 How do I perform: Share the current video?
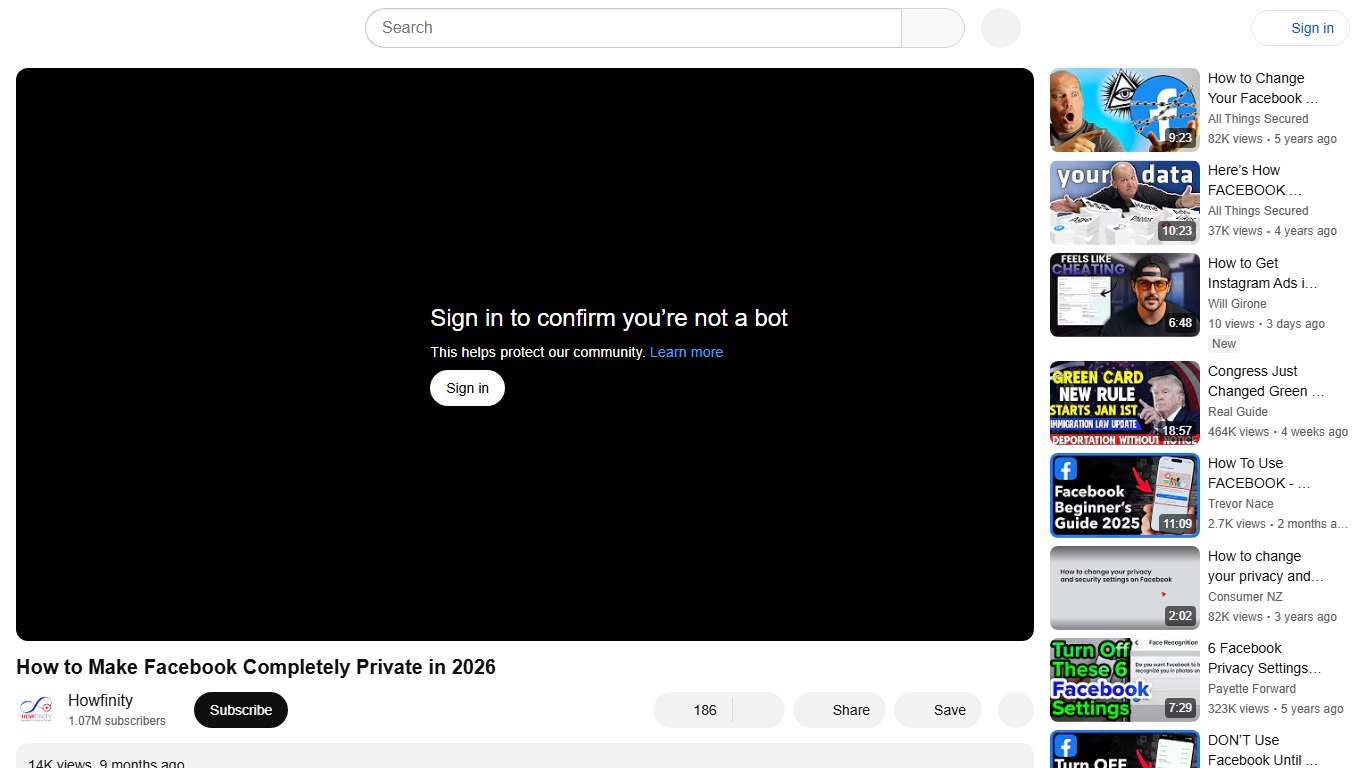[x=839, y=710]
